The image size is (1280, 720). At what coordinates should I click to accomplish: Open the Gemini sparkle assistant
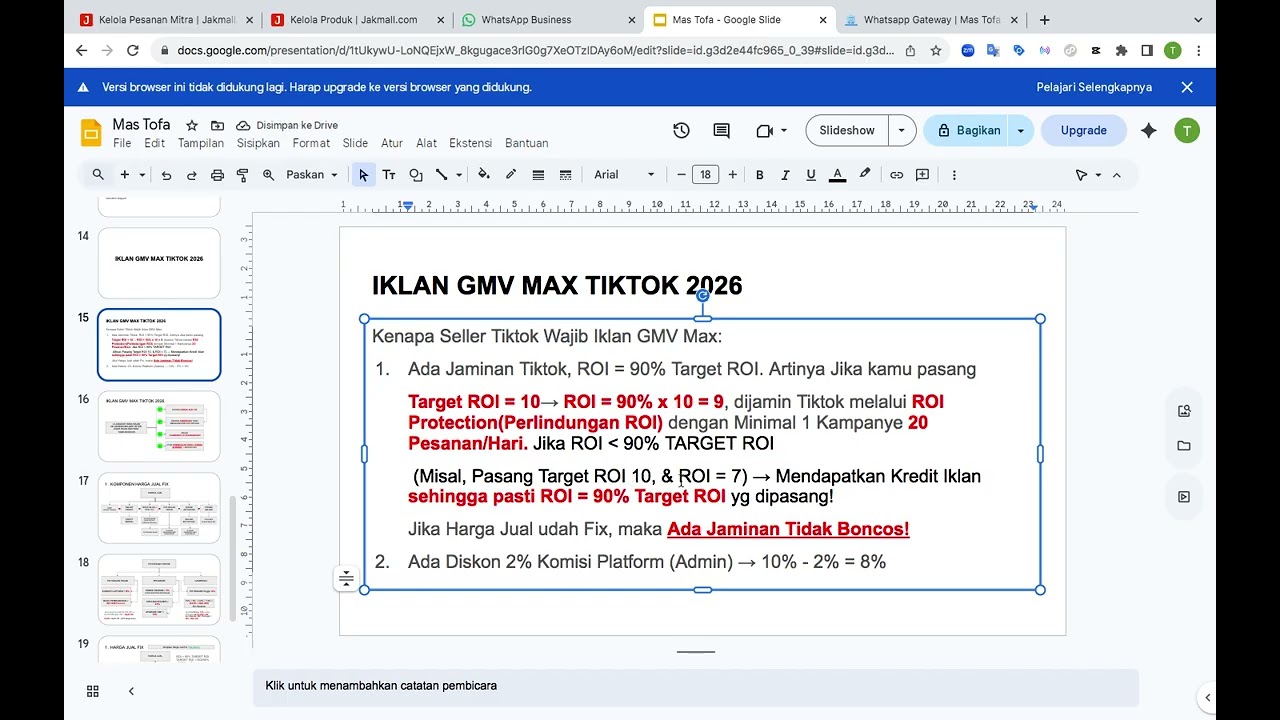1148,130
